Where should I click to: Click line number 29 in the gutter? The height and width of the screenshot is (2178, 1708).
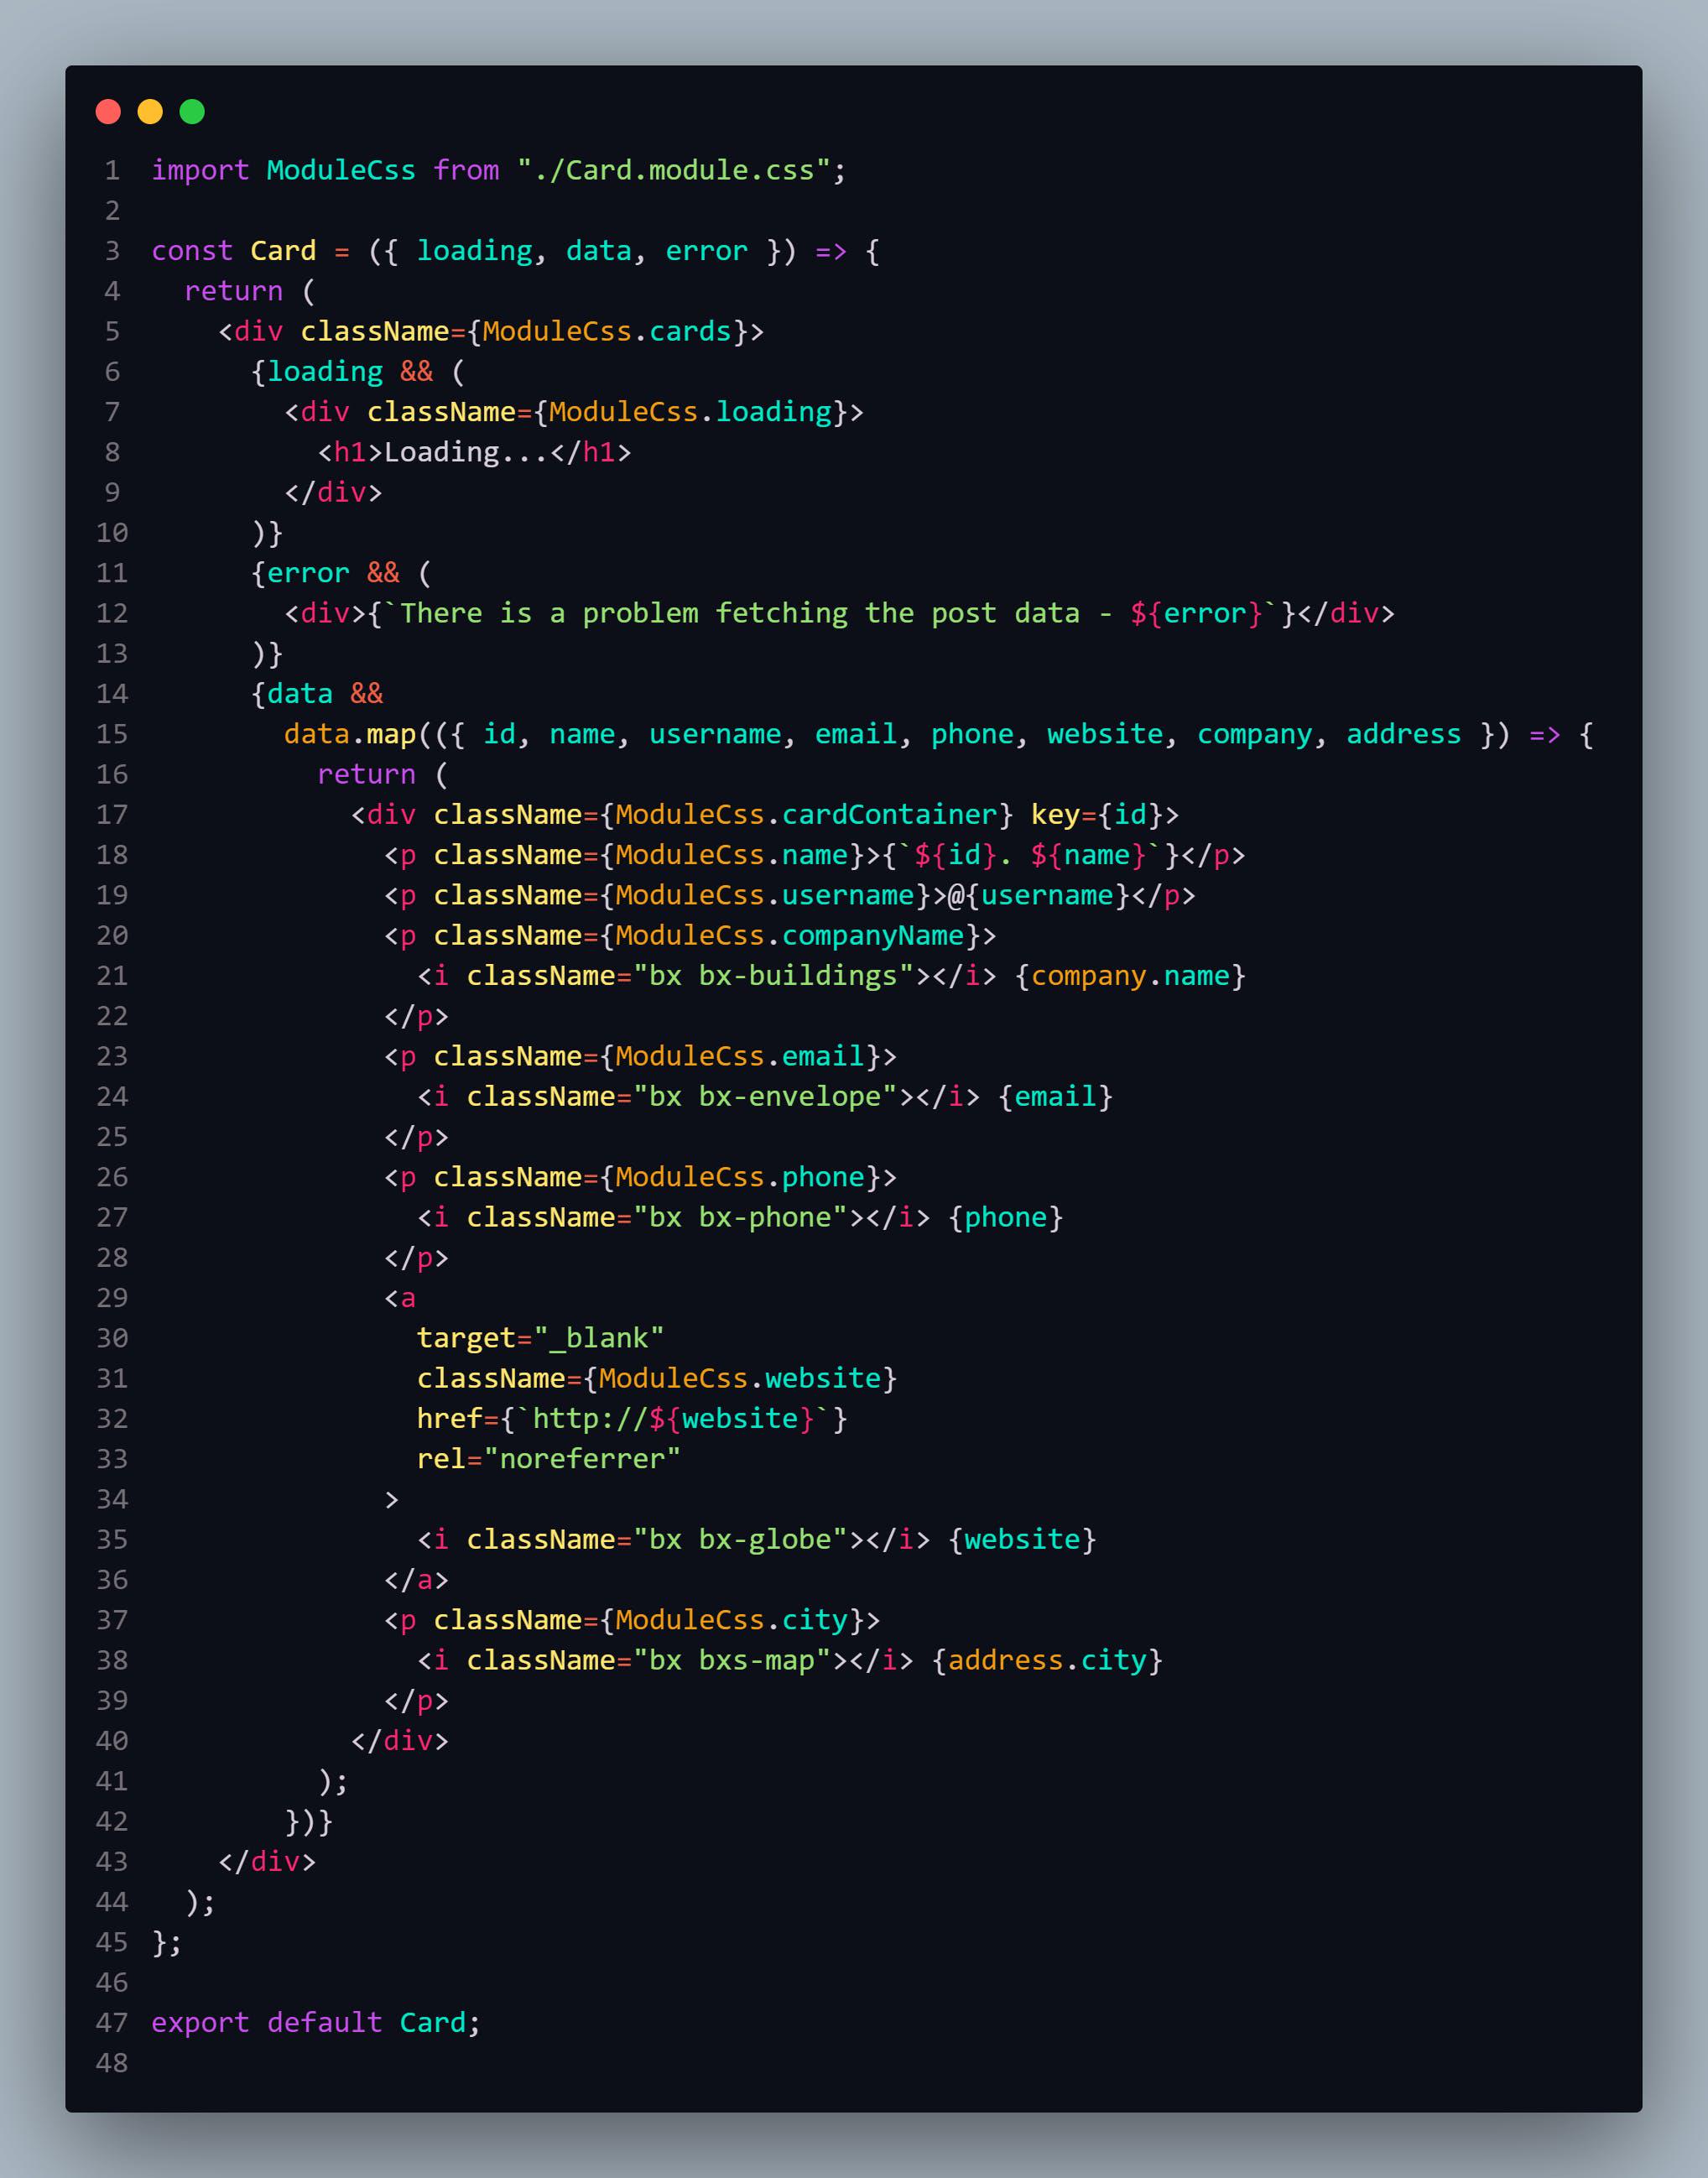[112, 1298]
